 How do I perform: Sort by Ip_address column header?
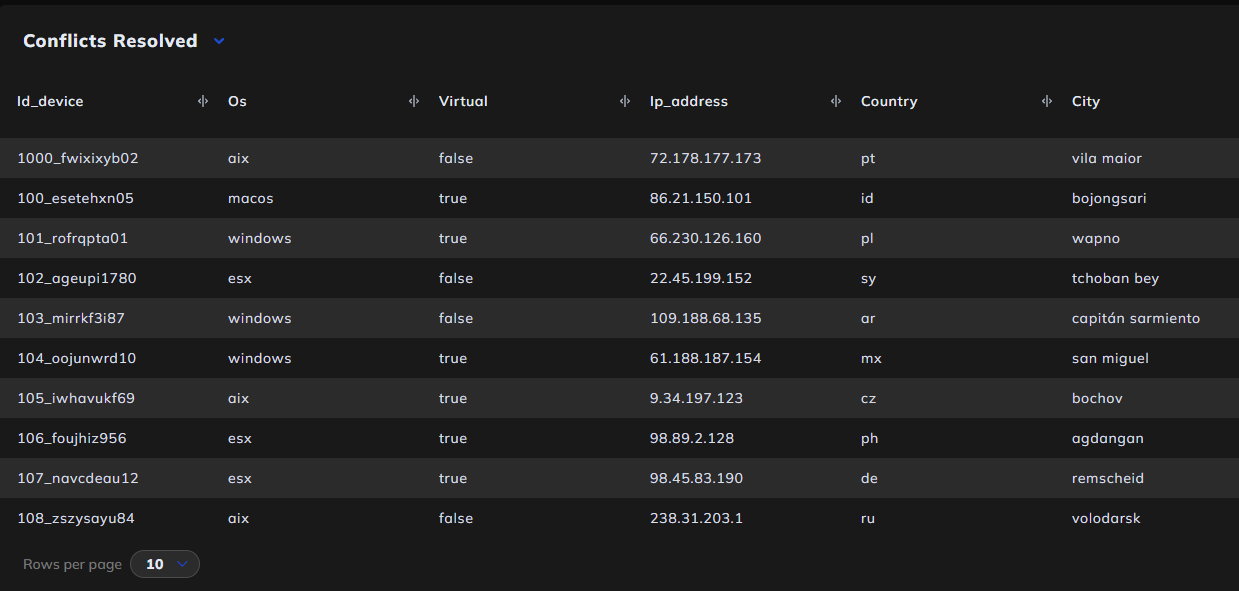[x=689, y=101]
